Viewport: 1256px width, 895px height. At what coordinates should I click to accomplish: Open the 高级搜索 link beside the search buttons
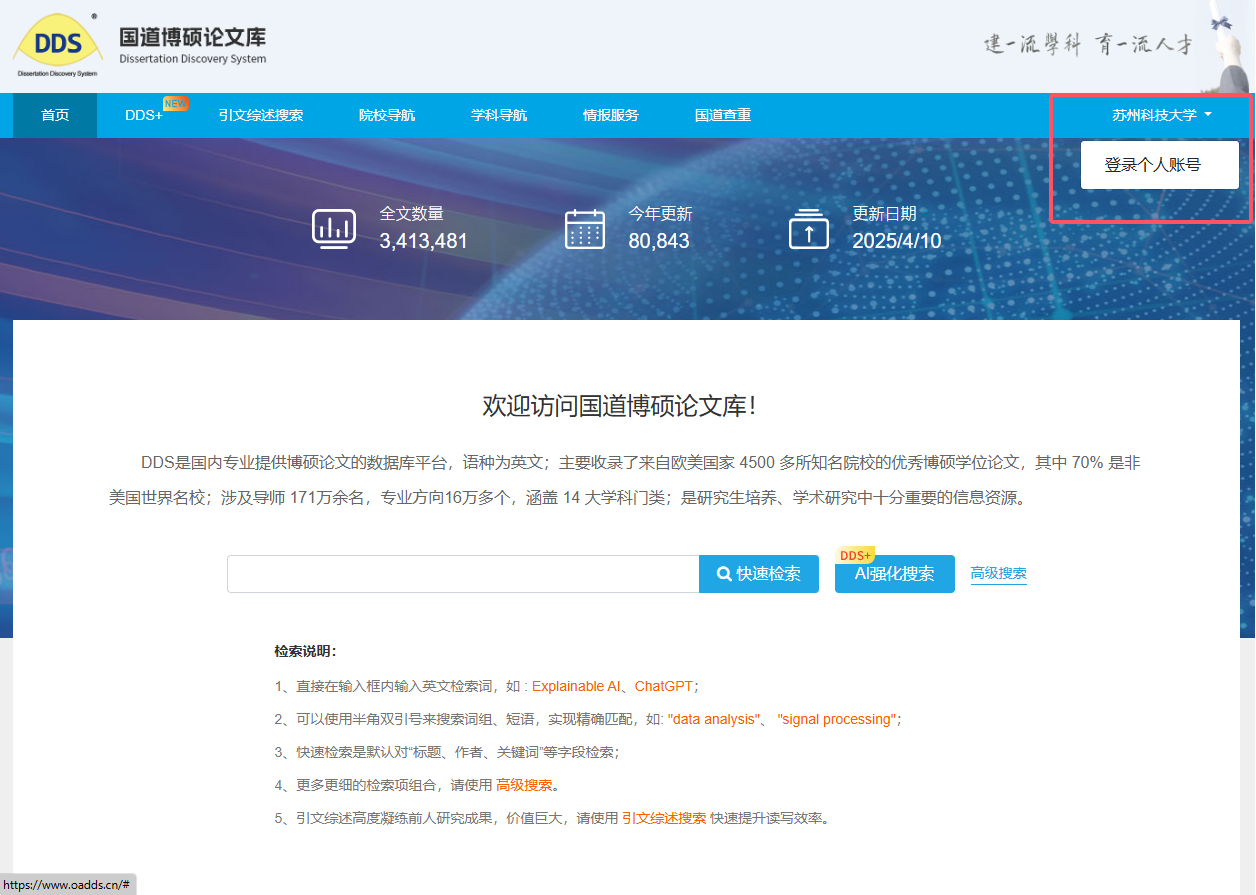(998, 574)
